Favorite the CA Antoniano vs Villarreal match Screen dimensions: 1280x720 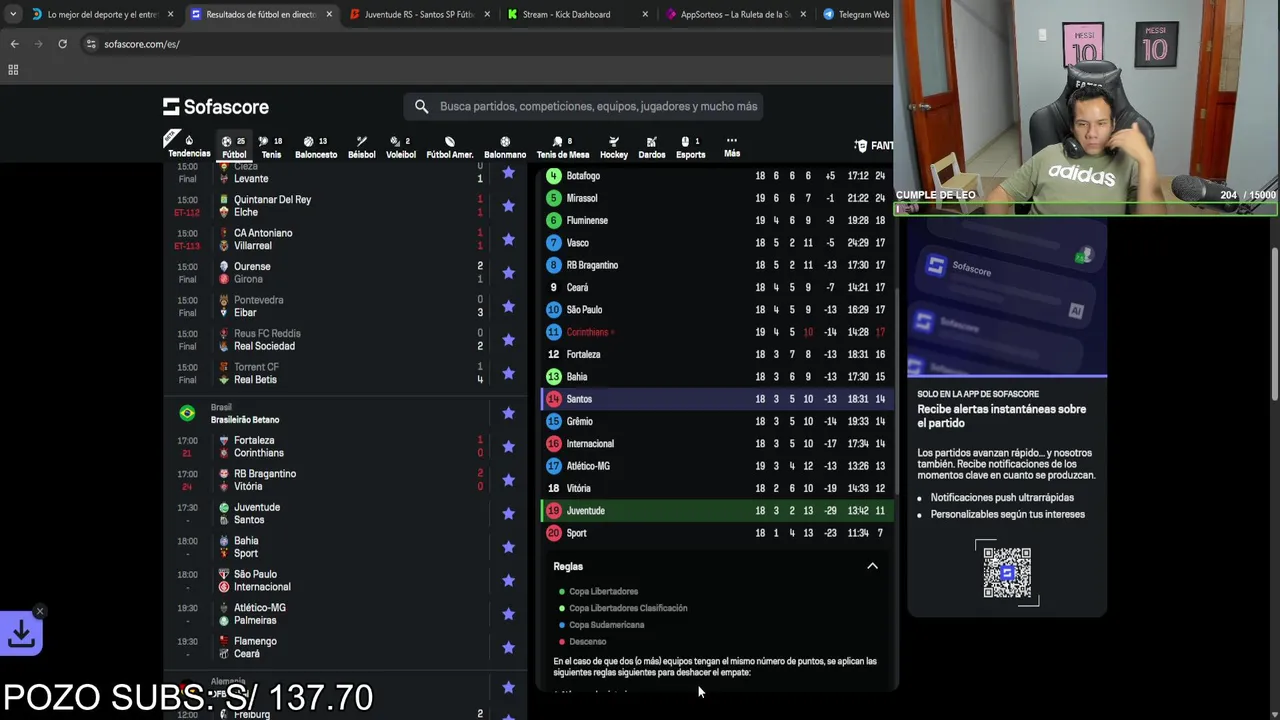[508, 239]
